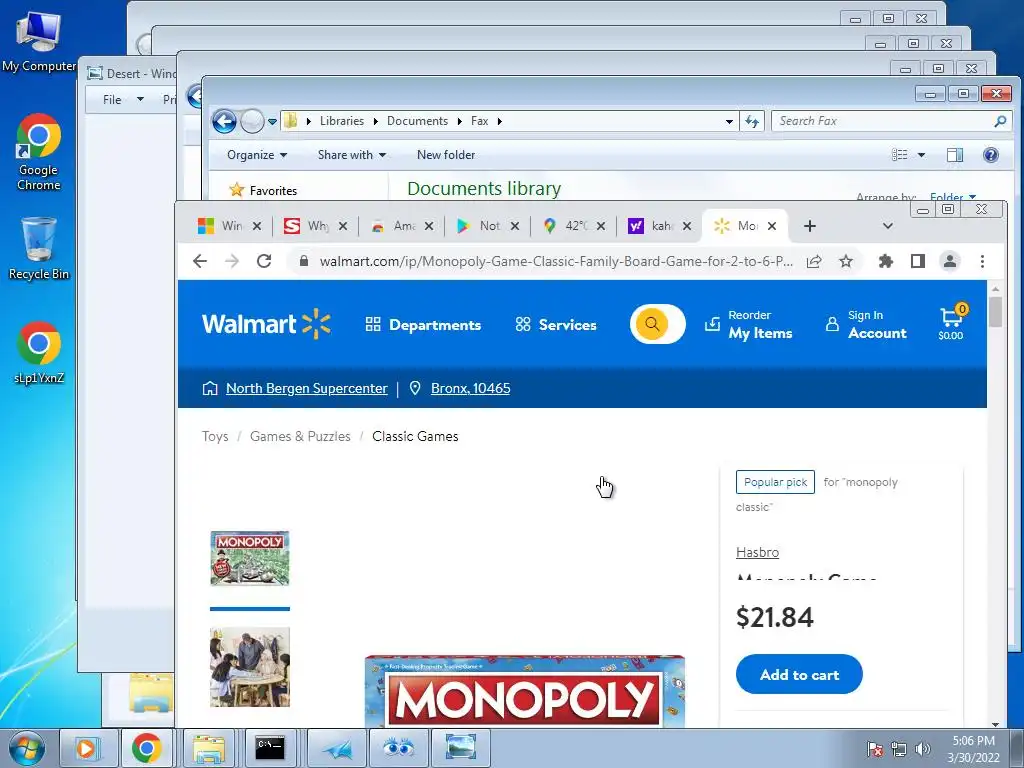Click the Classic Games breadcrumb

[x=415, y=436]
